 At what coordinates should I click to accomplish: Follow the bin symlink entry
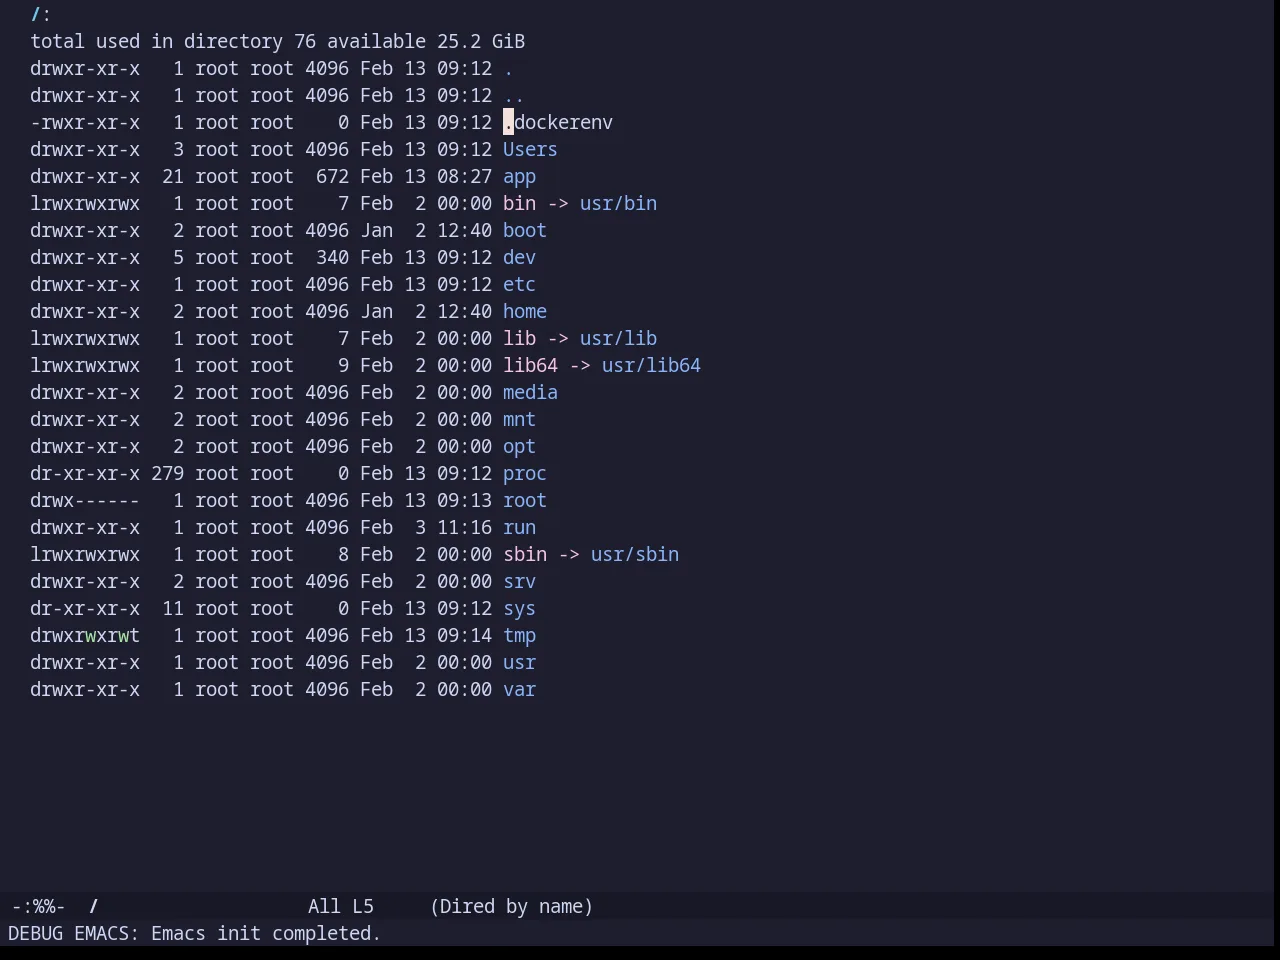519,203
